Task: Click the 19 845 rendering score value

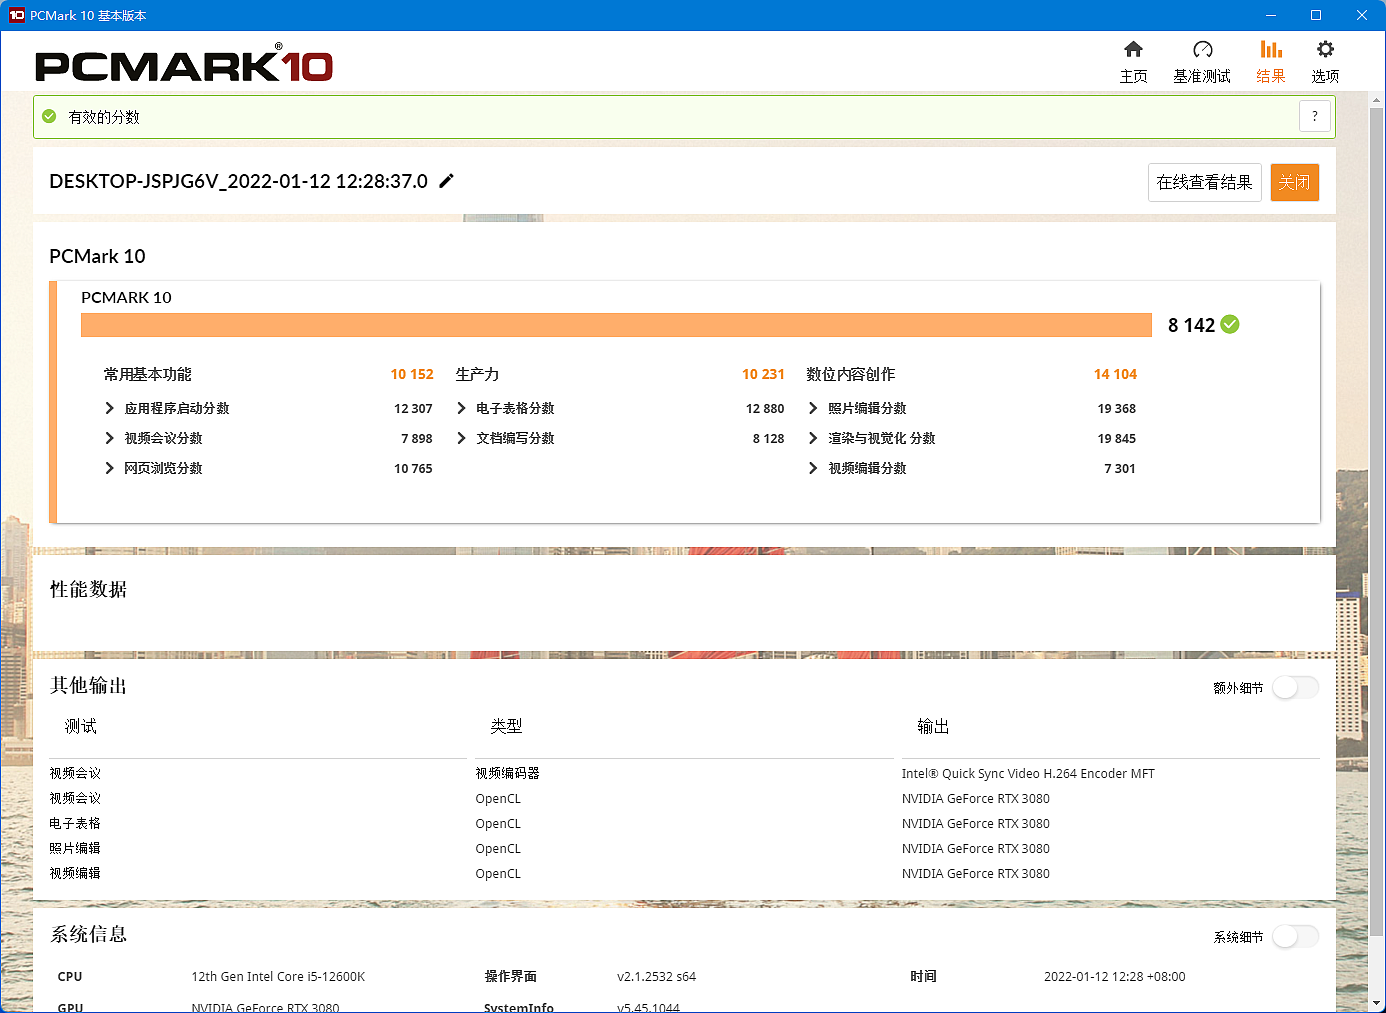Action: pyautogui.click(x=1116, y=438)
